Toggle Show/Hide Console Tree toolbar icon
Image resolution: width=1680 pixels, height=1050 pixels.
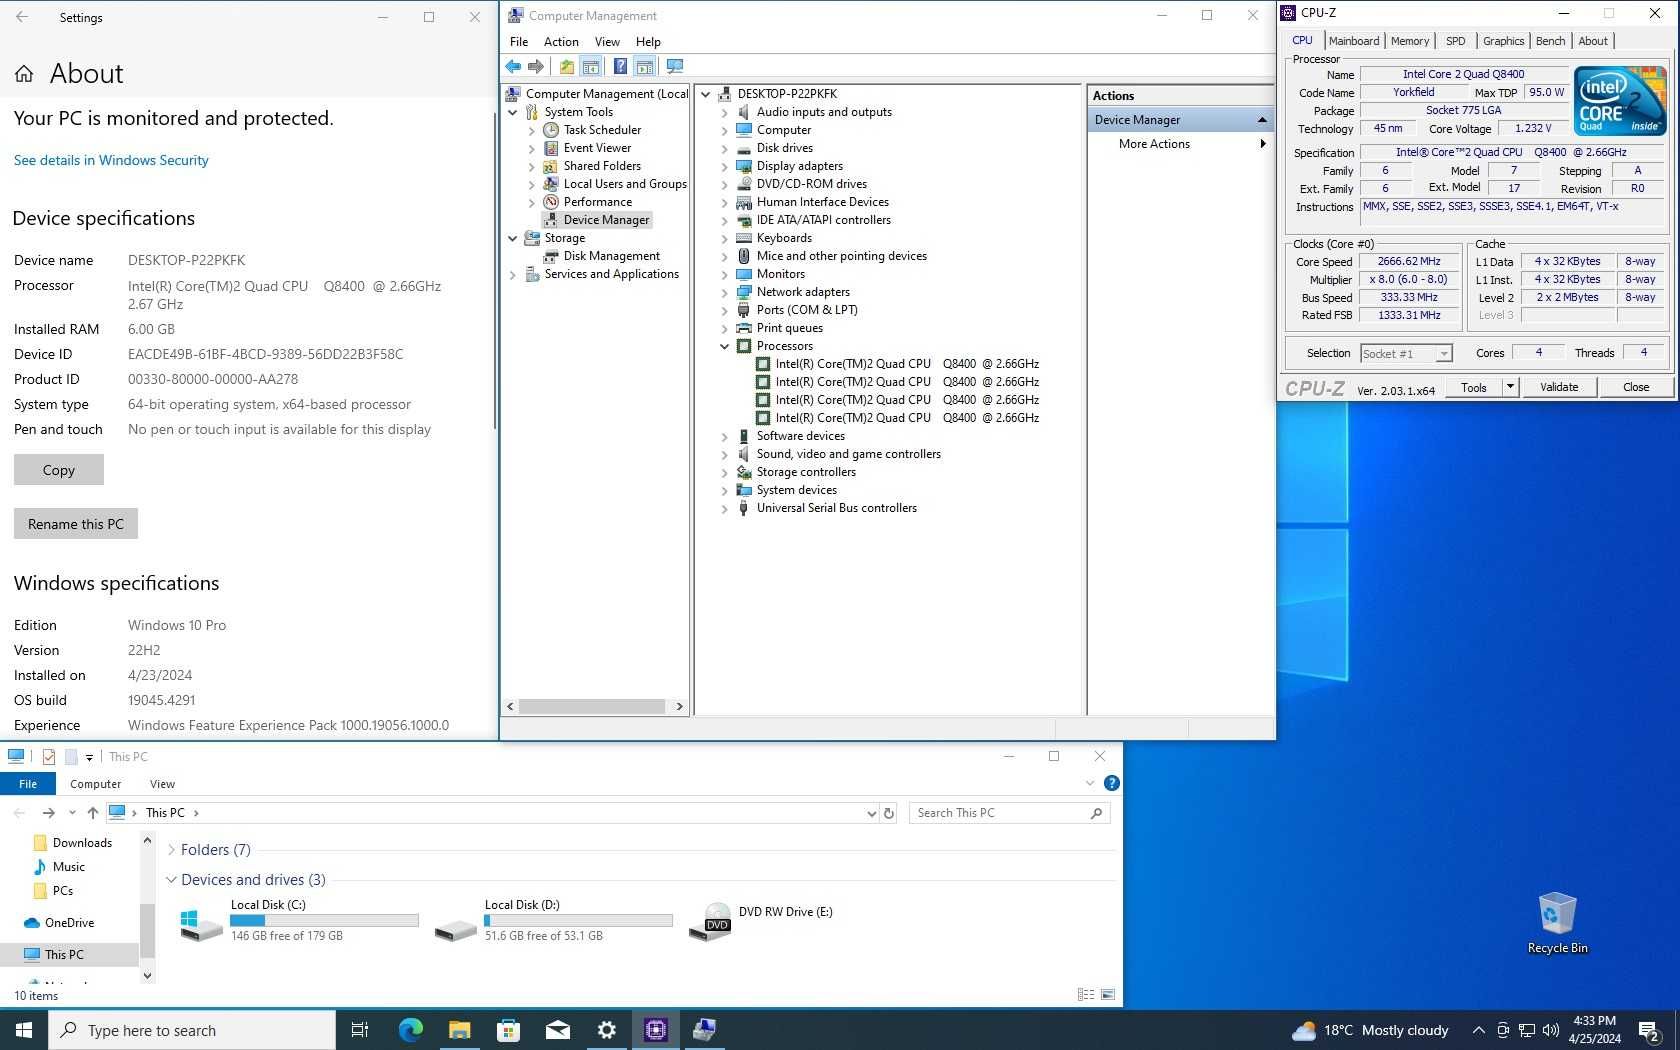(x=591, y=66)
